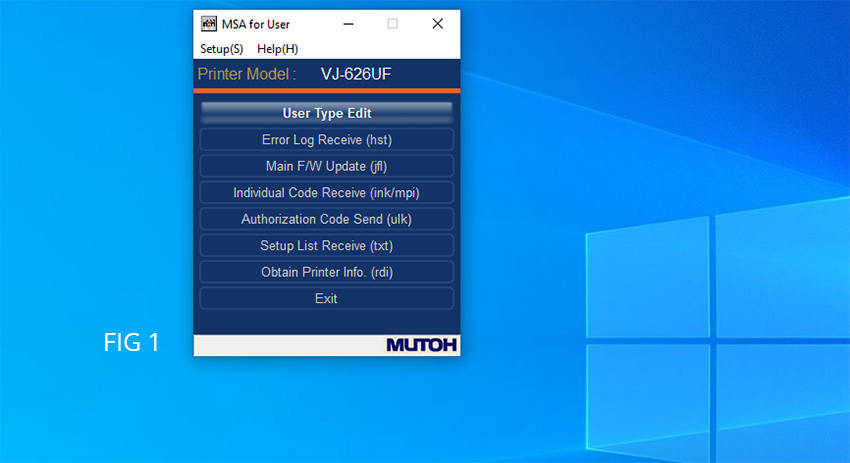The image size is (850, 463).
Task: Choose Individual Code Receive (ink/mpi)
Action: [x=326, y=193]
